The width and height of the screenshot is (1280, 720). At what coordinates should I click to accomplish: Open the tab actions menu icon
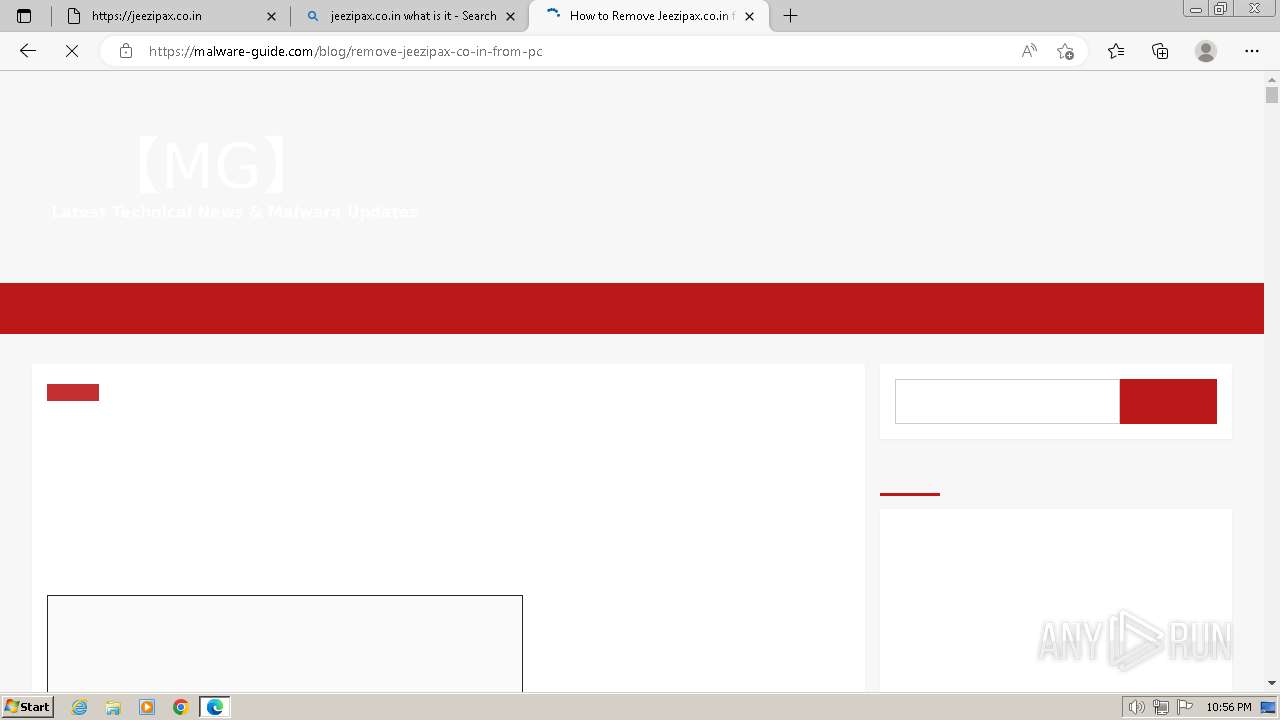24,16
